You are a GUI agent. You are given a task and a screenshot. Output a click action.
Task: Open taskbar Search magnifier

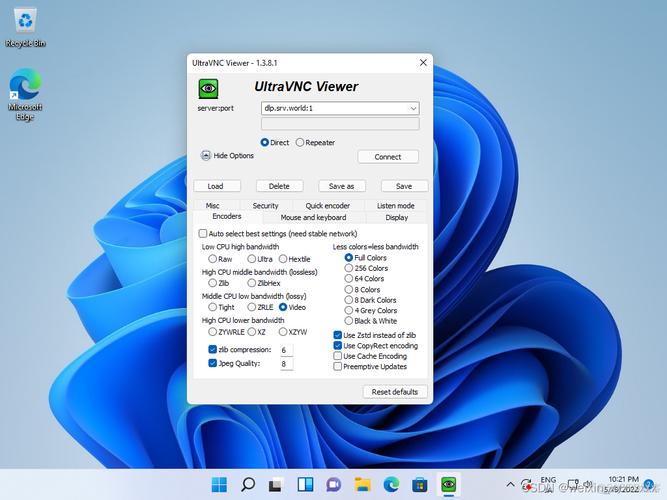point(248,484)
